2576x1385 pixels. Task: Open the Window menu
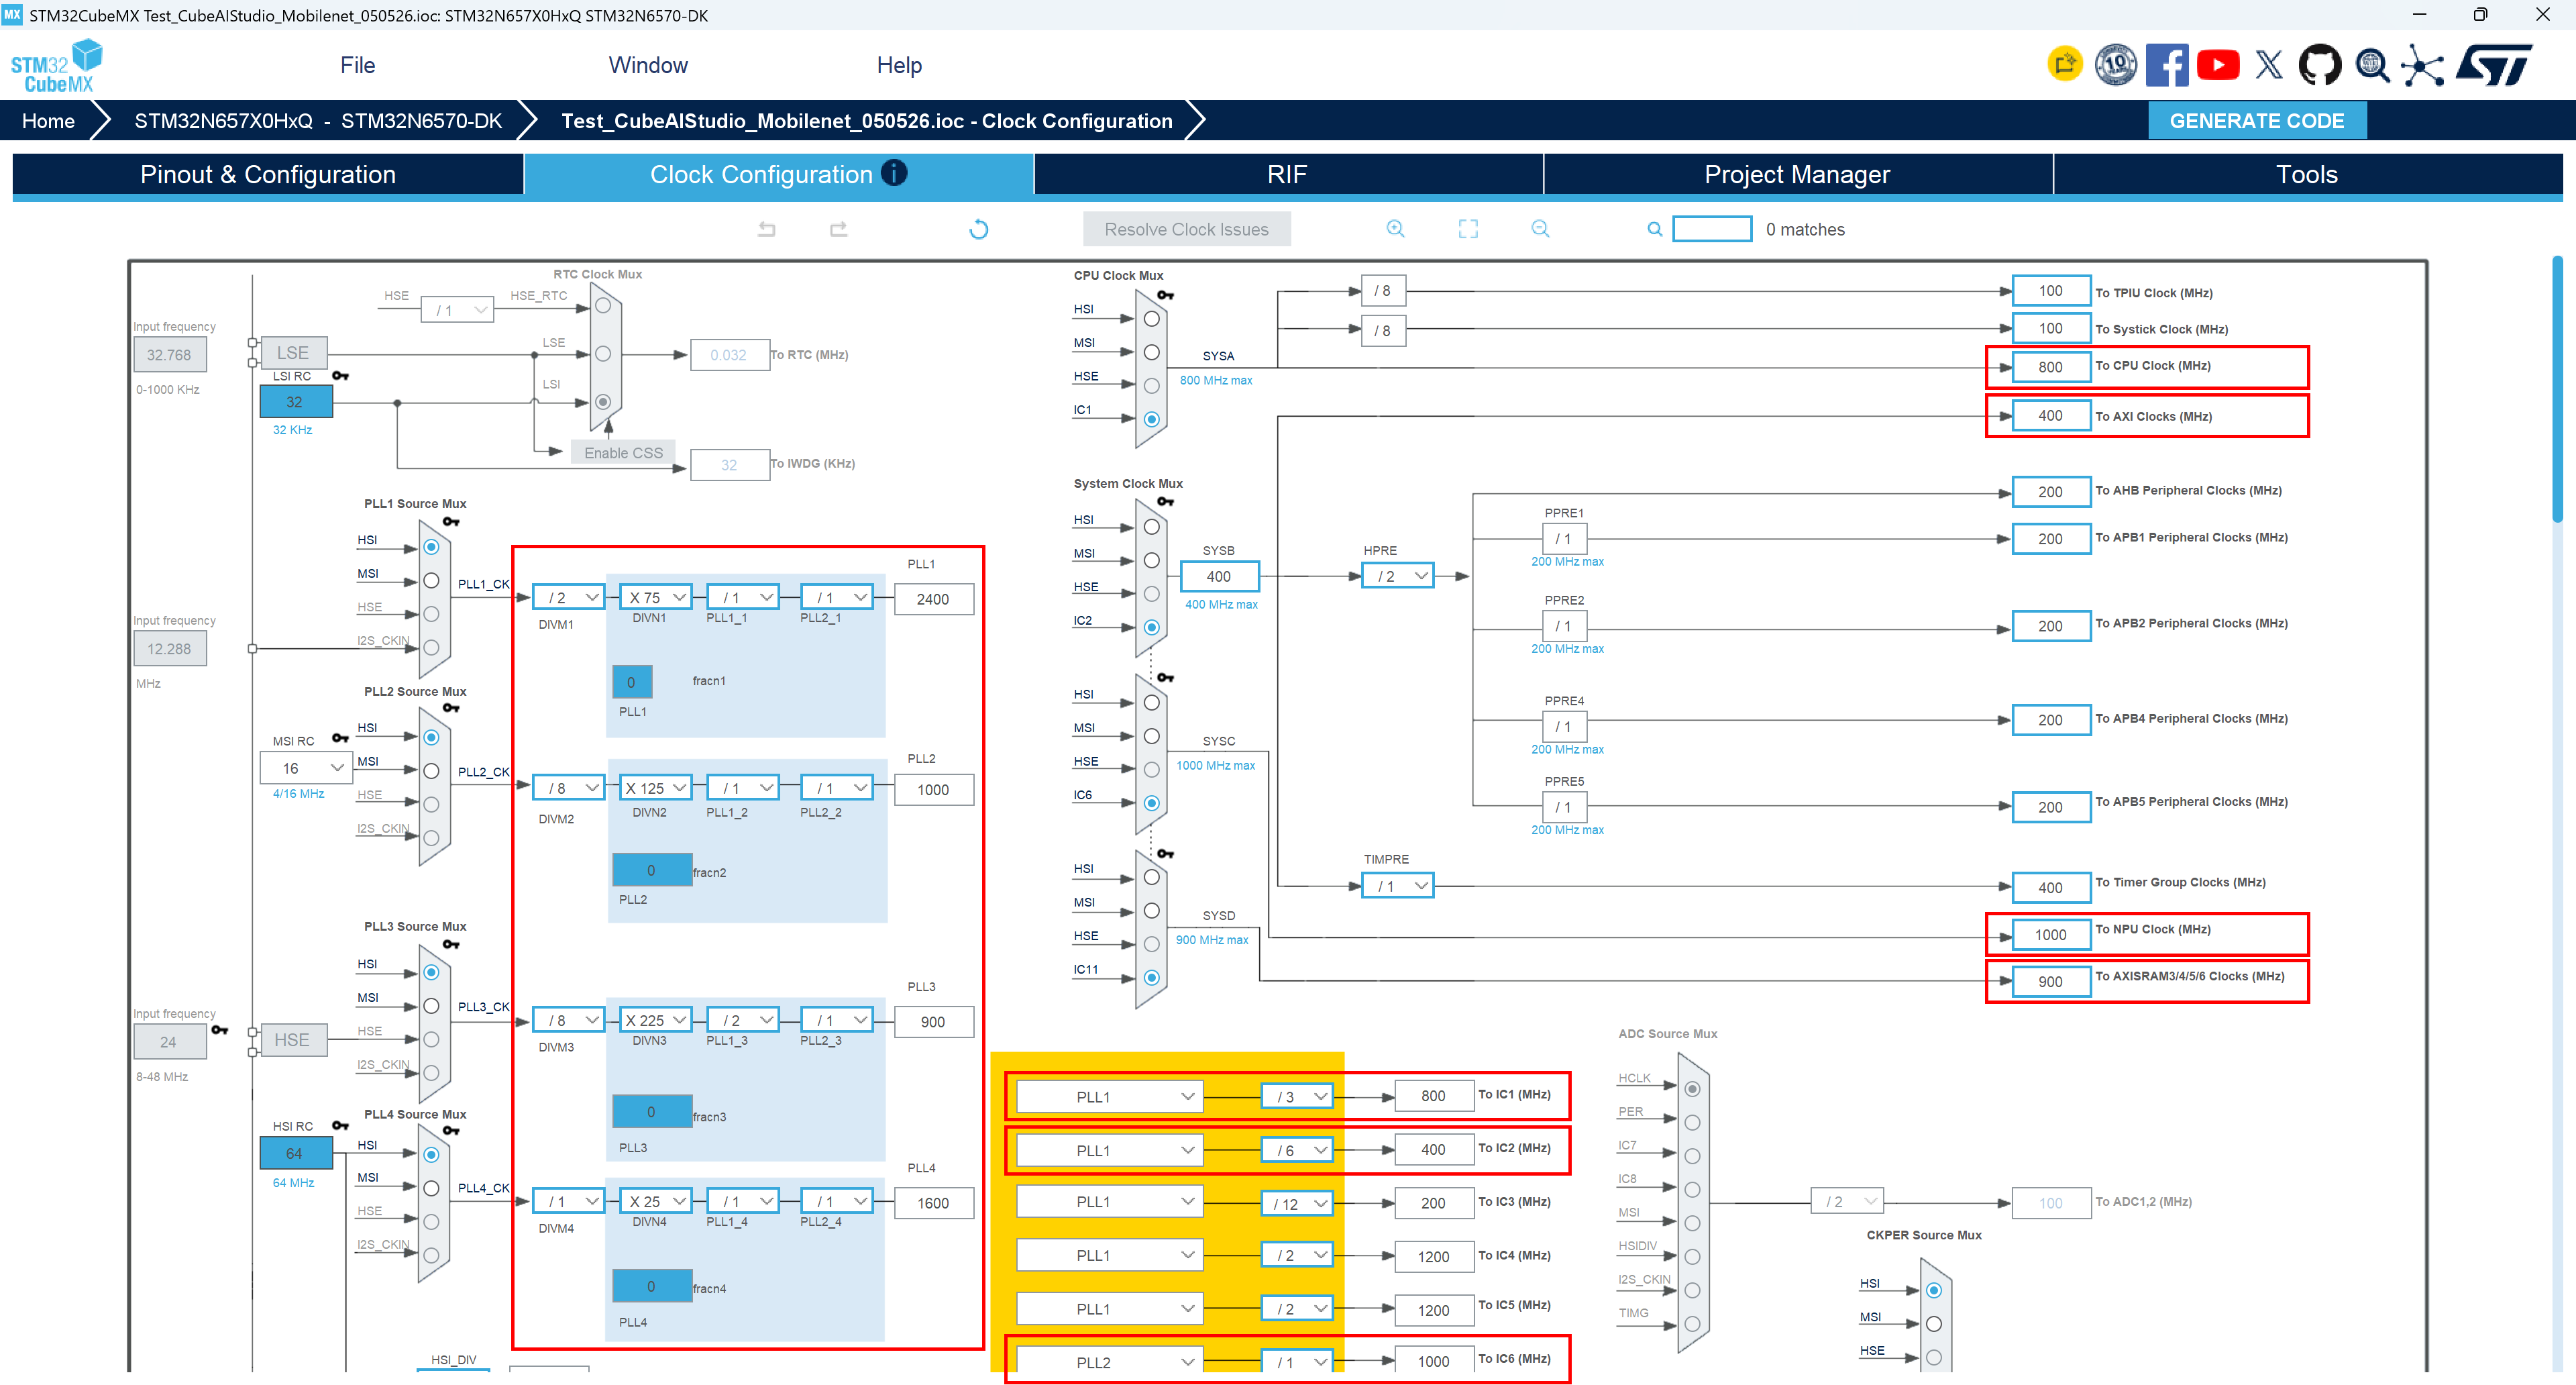(648, 65)
